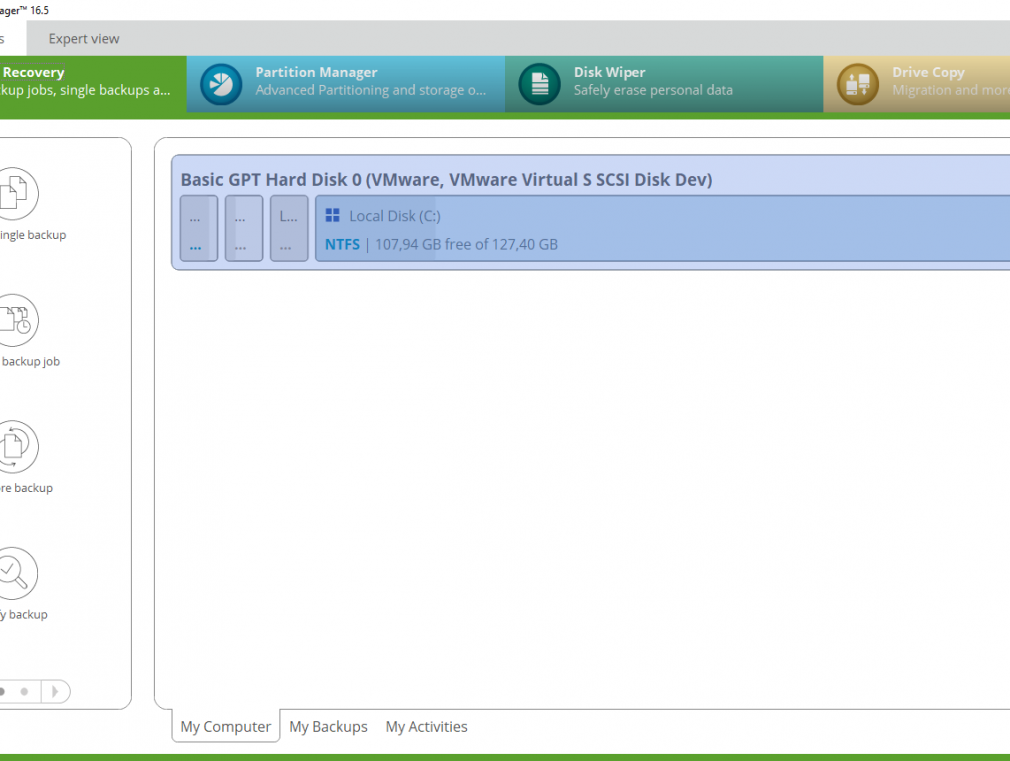Select the Local Disk (C:) partition
This screenshot has width=1010, height=761.
click(662, 228)
